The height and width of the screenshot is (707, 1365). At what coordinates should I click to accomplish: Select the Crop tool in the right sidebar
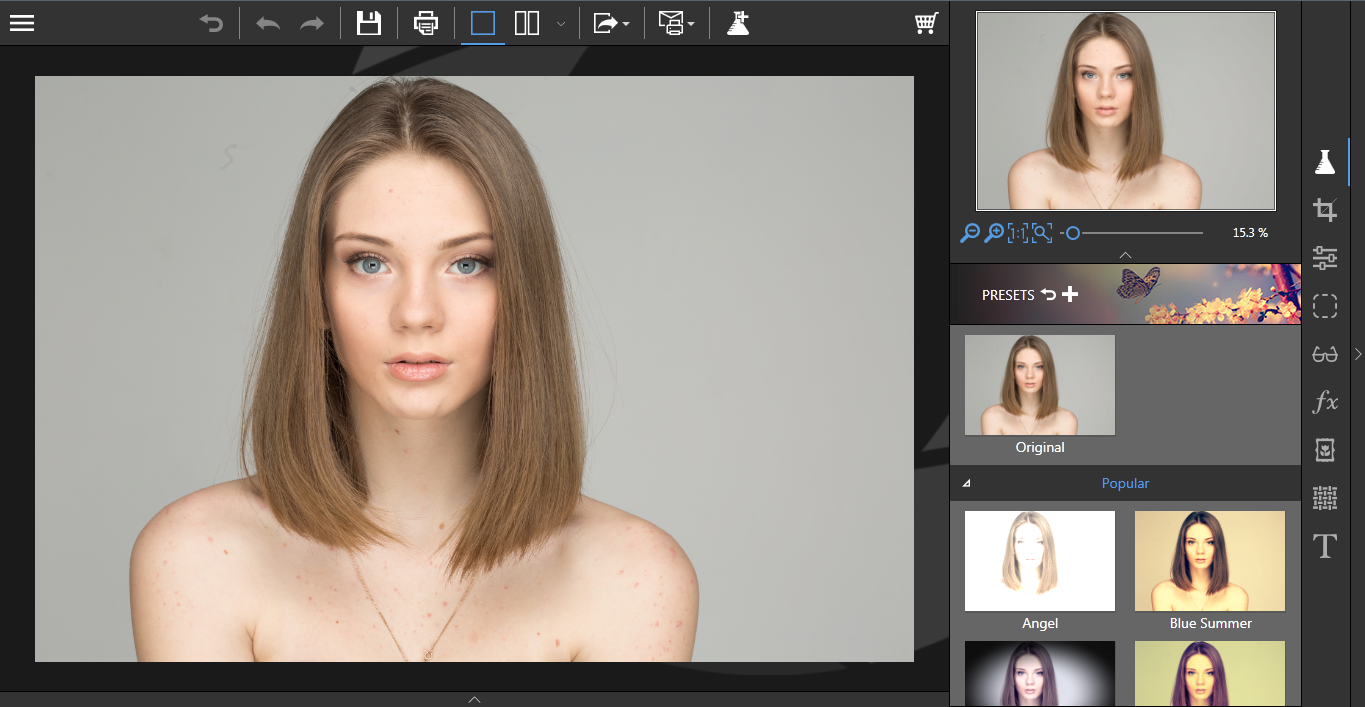pyautogui.click(x=1325, y=209)
